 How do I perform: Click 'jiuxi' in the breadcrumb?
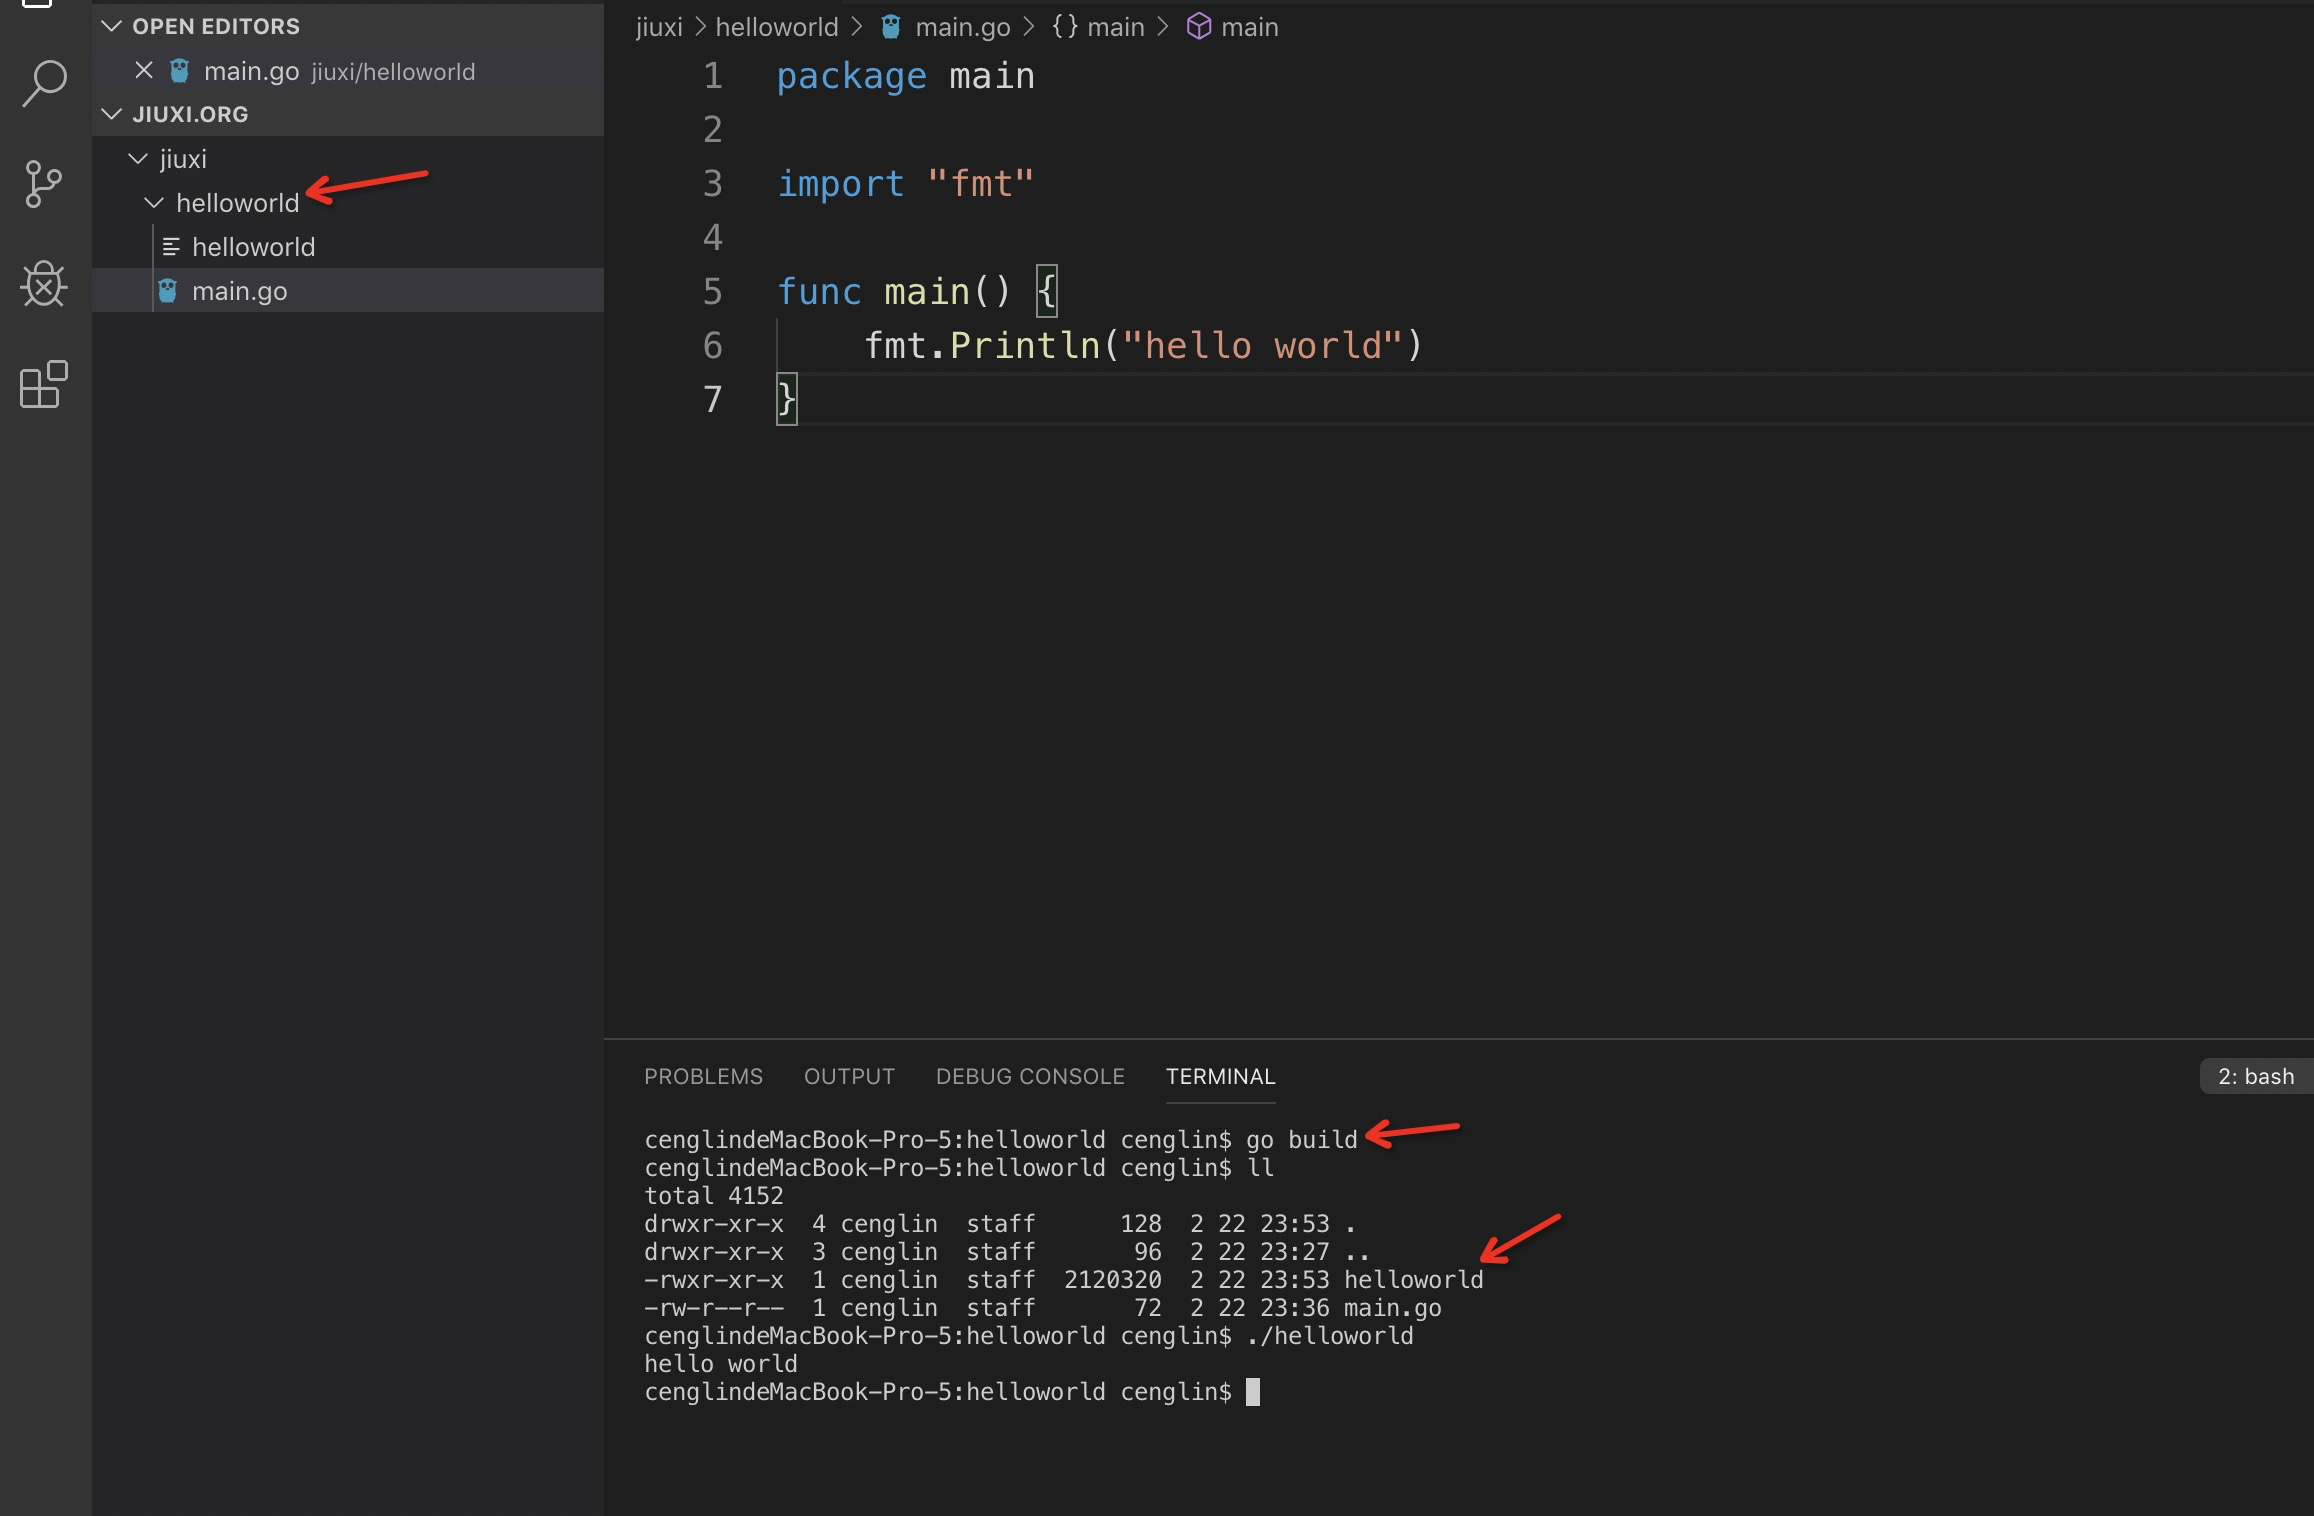pos(659,27)
